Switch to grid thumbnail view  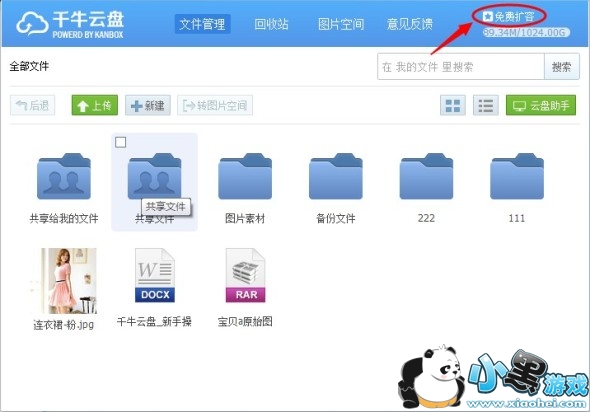[x=453, y=105]
